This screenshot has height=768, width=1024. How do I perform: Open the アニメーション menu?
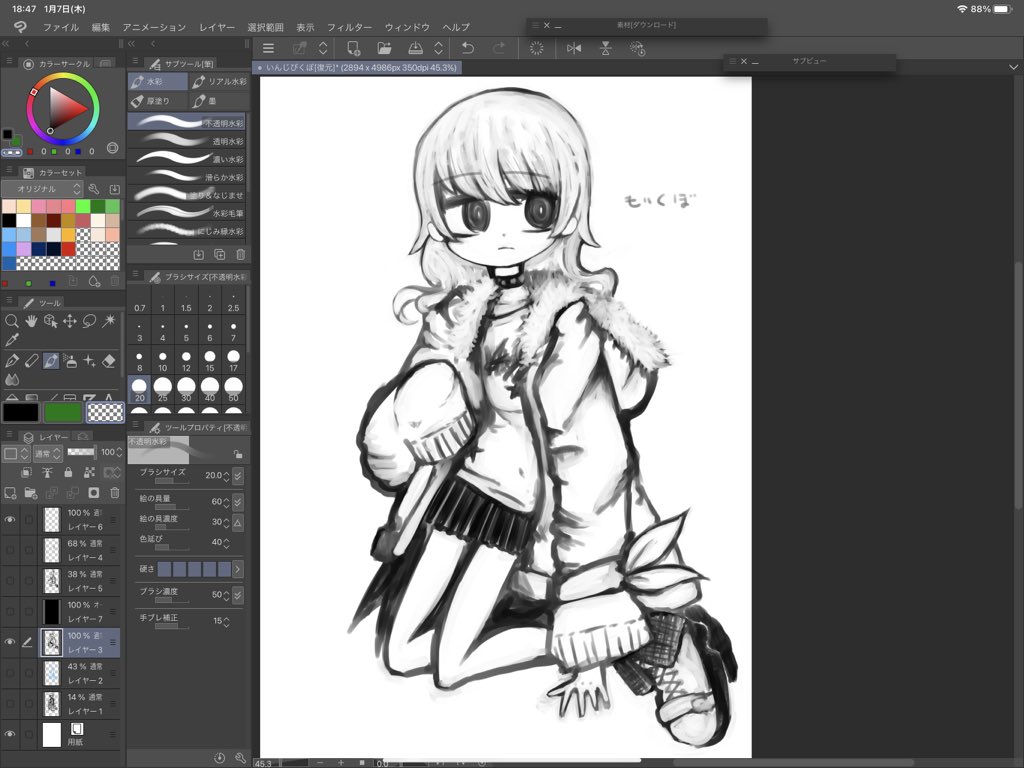pos(154,27)
